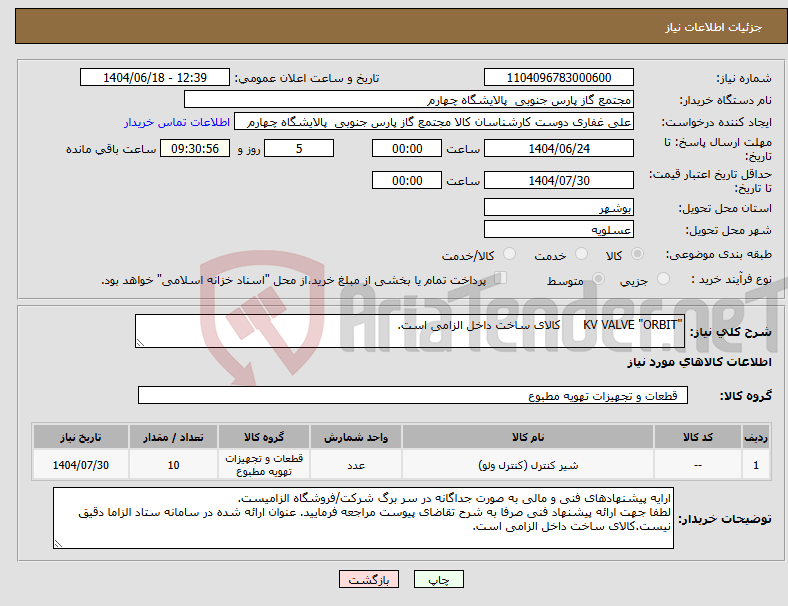Click the طبقه بندی موضوعی label
This screenshot has width=788, height=606.
coord(719,254)
